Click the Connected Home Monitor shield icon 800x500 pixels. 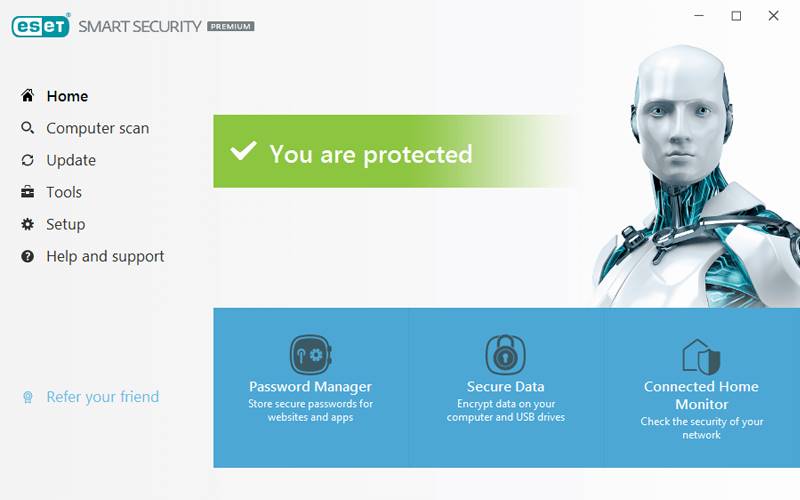[x=701, y=354]
